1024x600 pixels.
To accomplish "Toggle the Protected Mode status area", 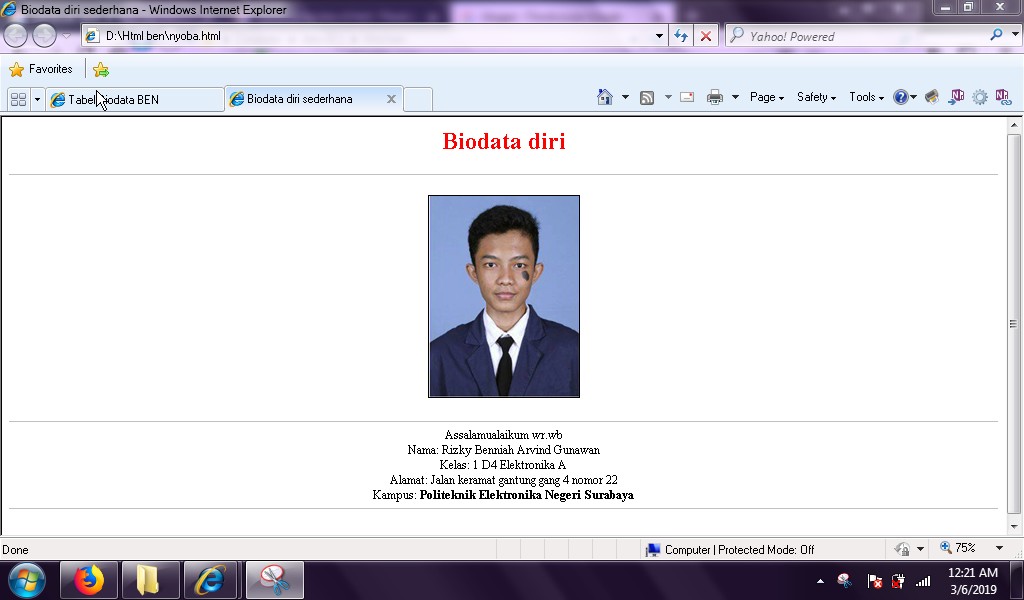I will click(742, 549).
